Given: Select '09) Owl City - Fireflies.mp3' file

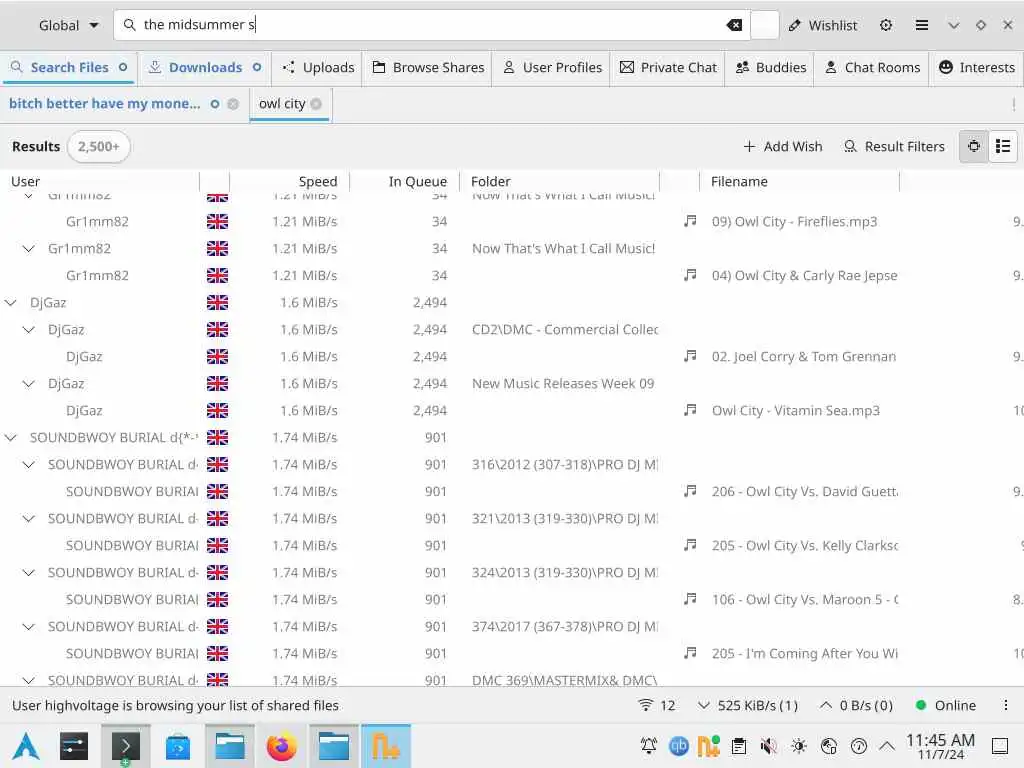Looking at the screenshot, I should pyautogui.click(x=794, y=222).
